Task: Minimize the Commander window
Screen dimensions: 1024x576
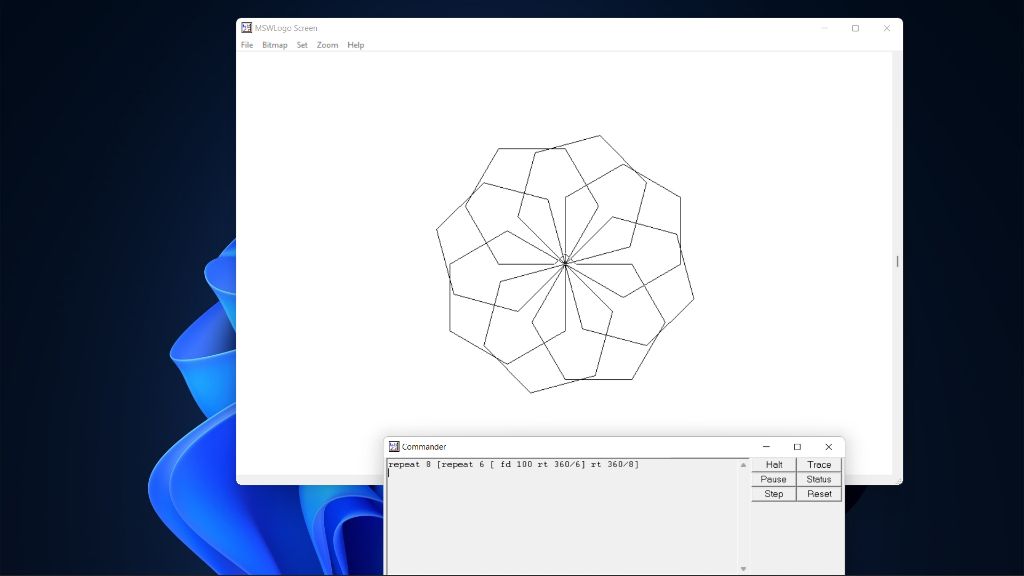Action: tap(766, 447)
